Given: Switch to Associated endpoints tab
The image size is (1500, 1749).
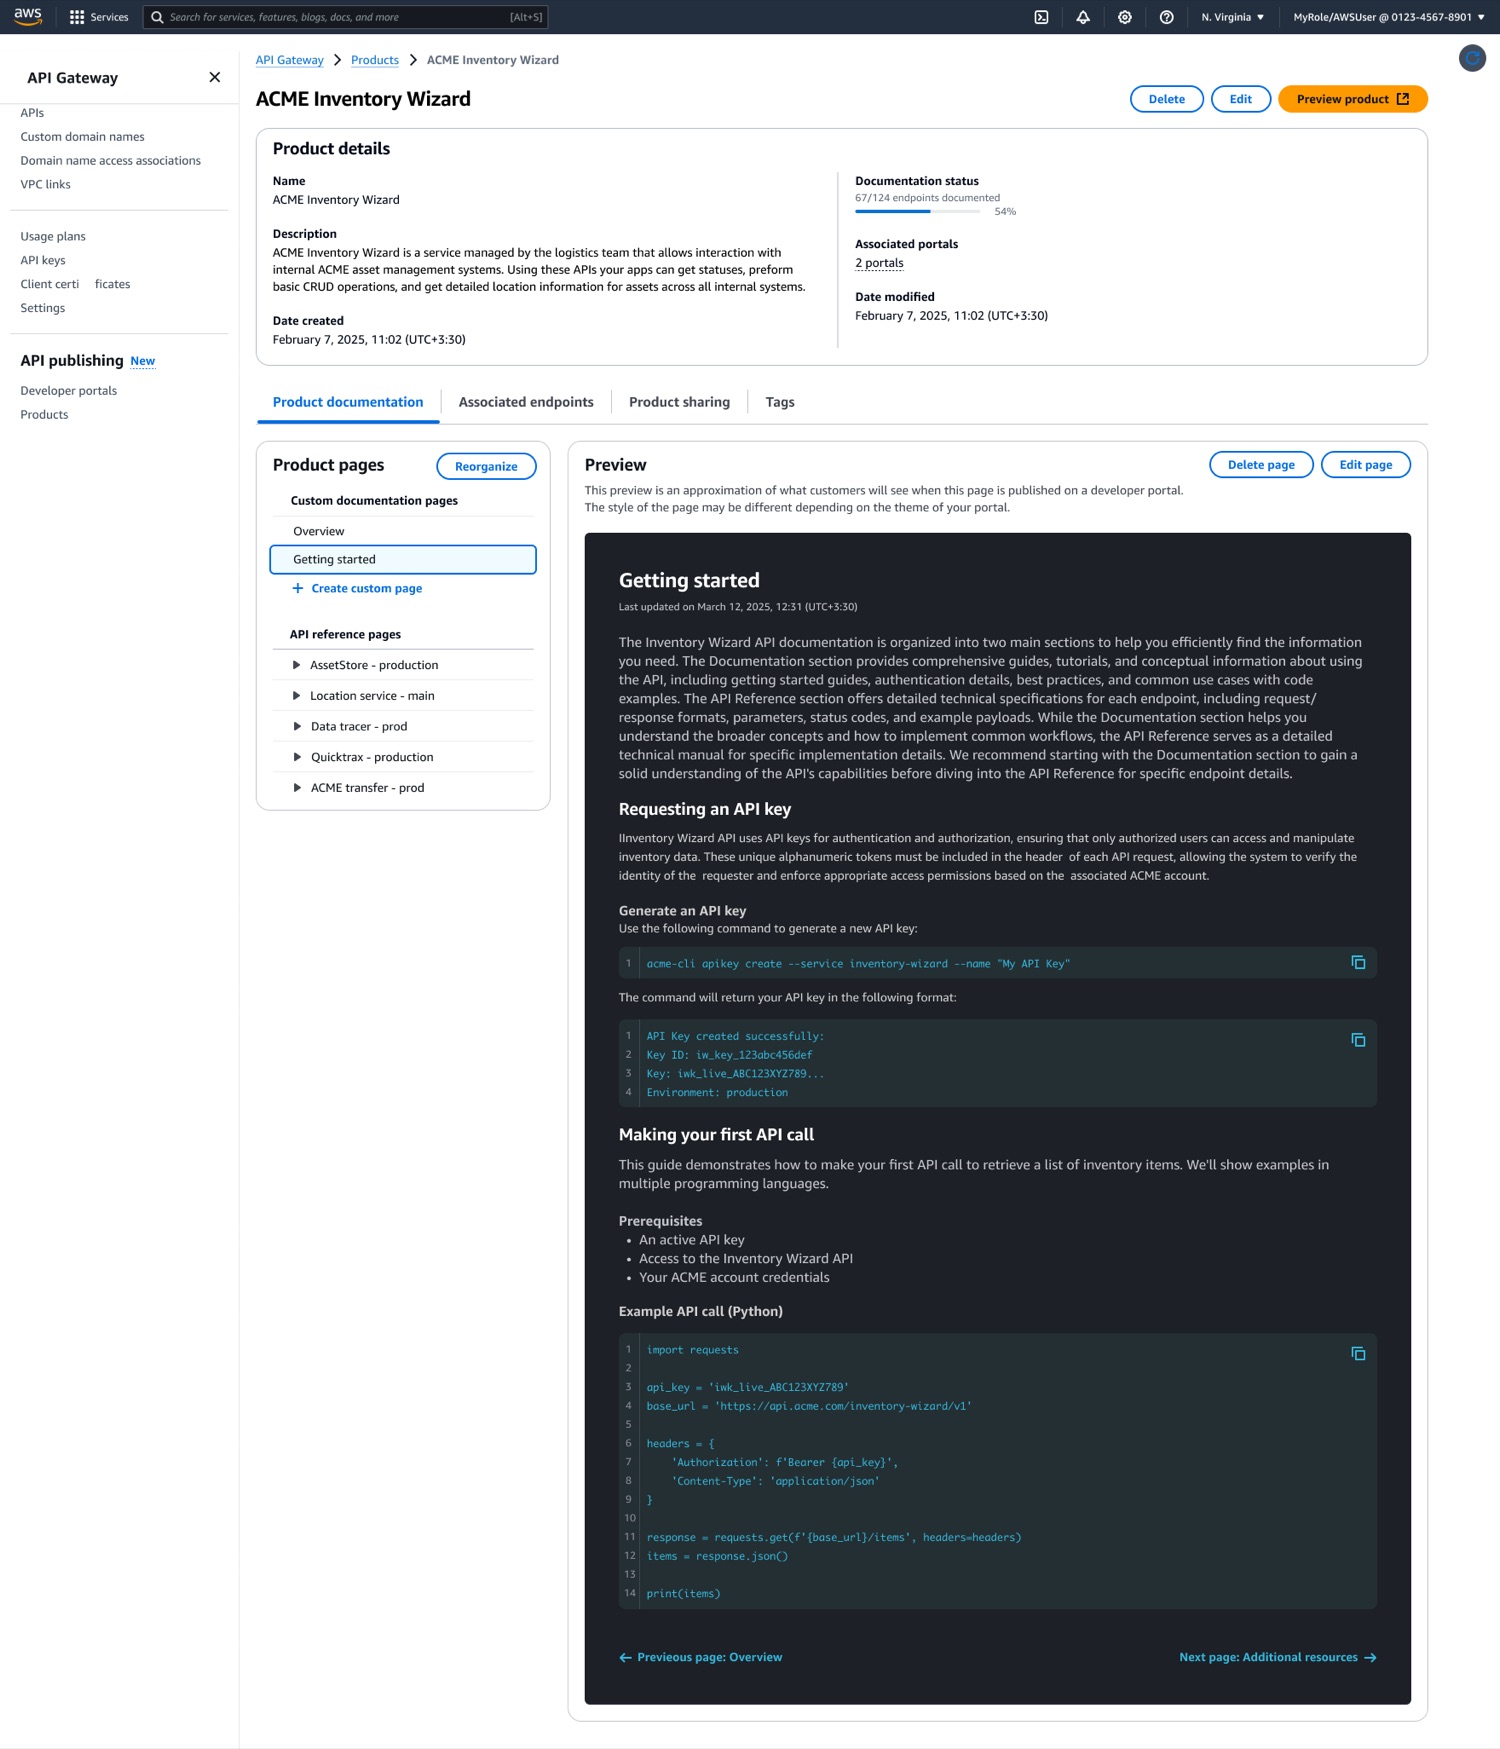Looking at the screenshot, I should point(526,402).
